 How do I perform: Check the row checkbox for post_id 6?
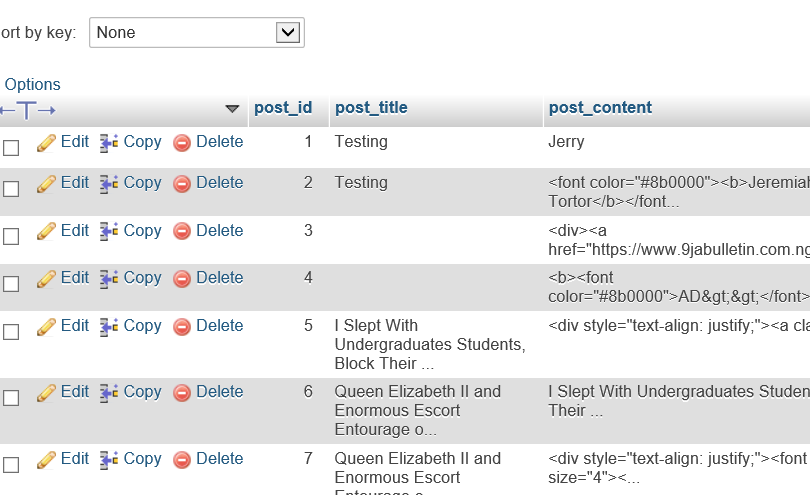(x=11, y=398)
